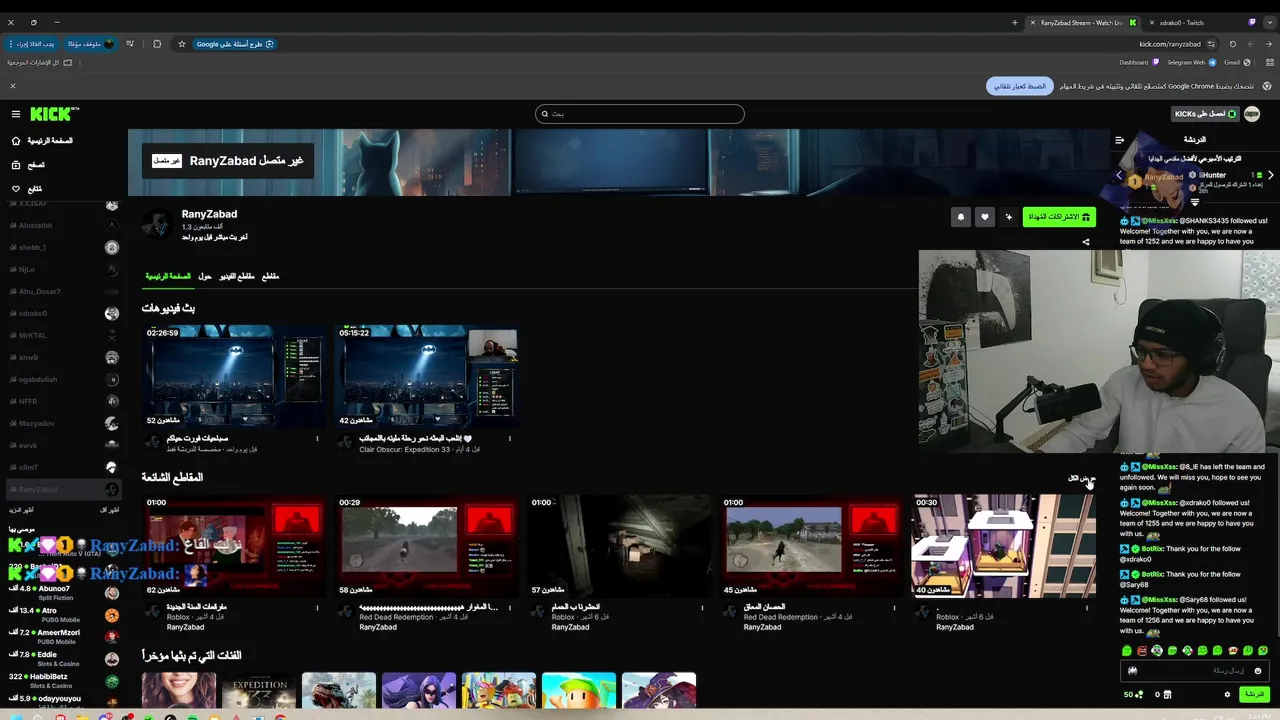Open the recommended channel HabibiBetz

point(63,681)
